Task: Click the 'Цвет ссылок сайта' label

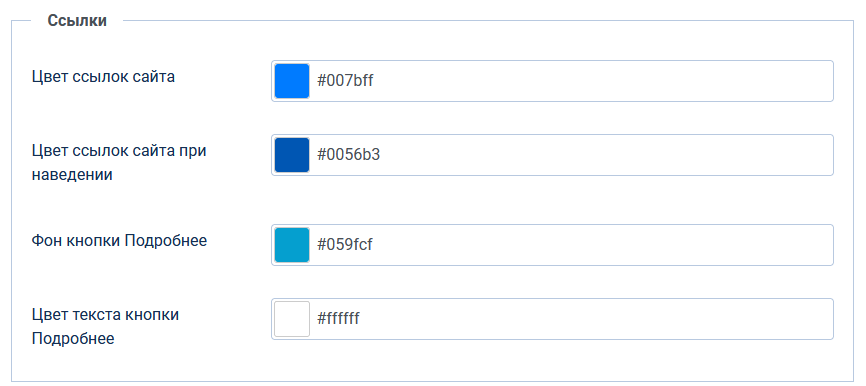Action: (x=103, y=77)
